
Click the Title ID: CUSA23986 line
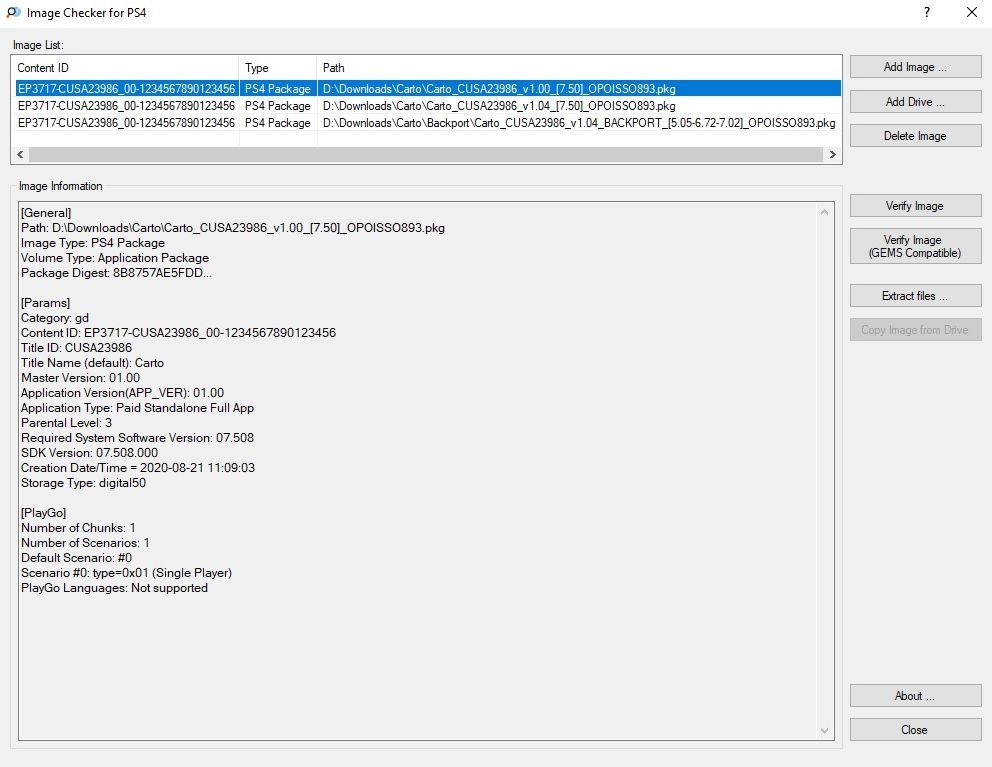[x=77, y=347]
